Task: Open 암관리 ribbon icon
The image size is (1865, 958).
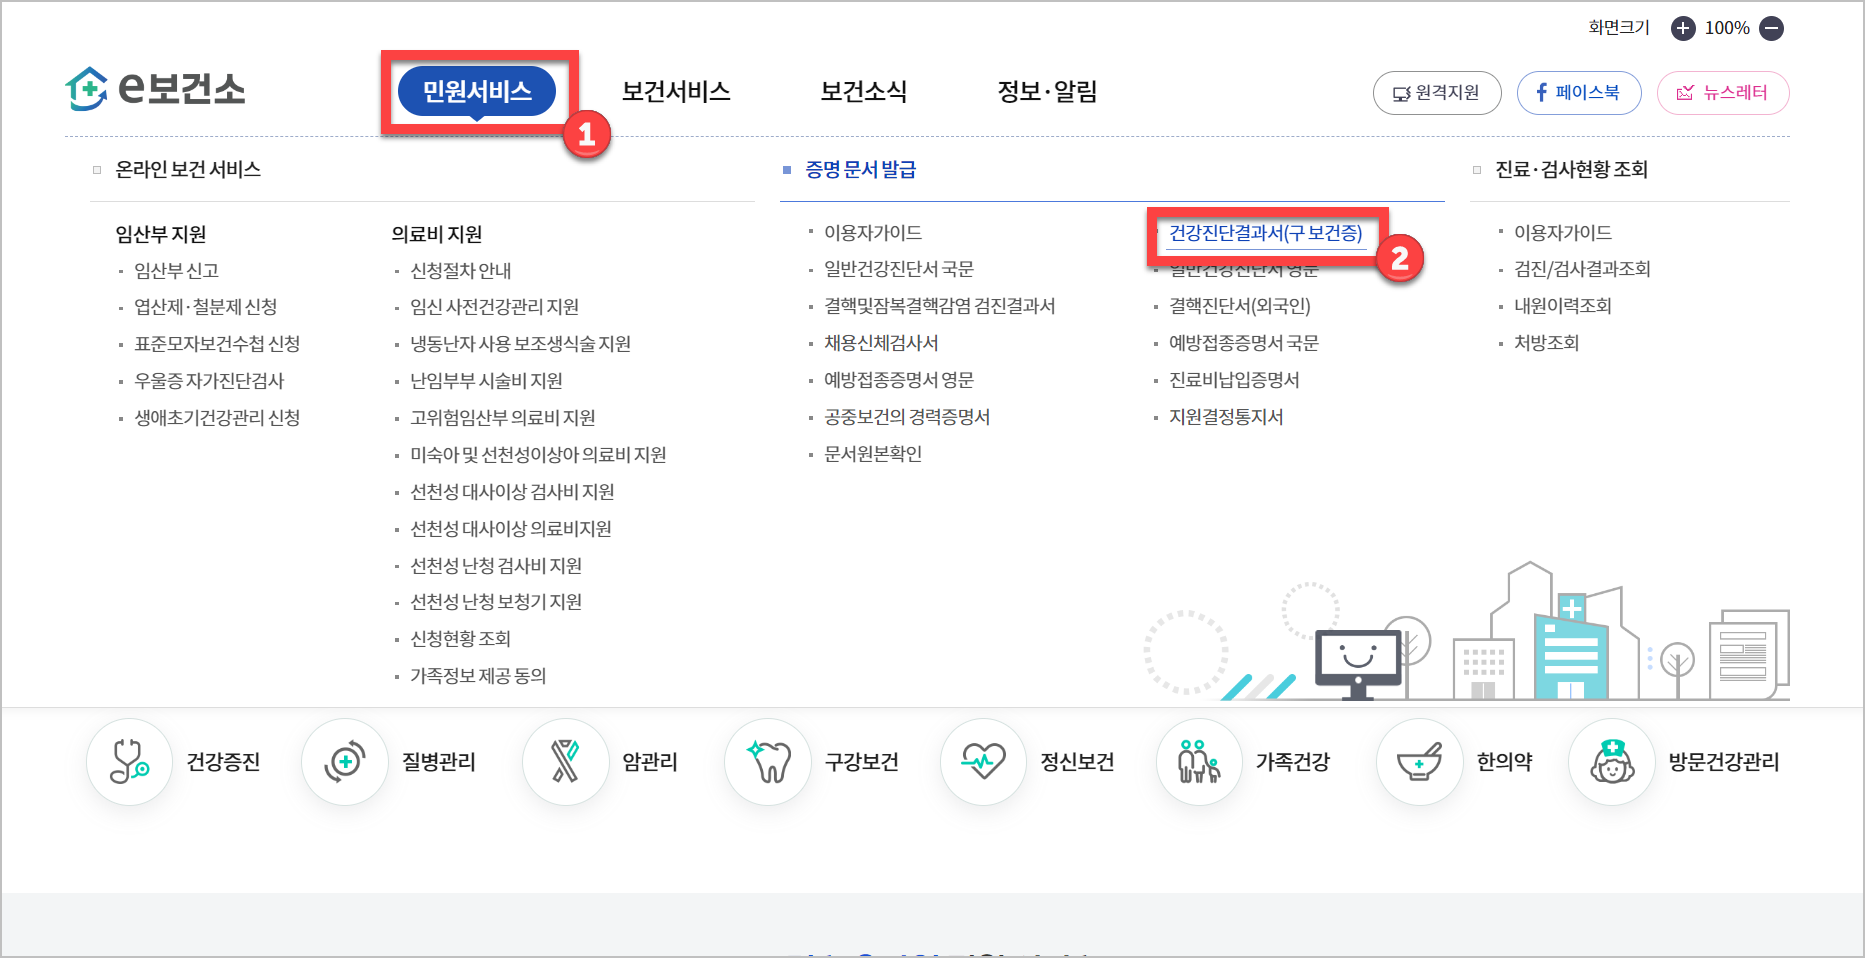Action: pyautogui.click(x=566, y=762)
